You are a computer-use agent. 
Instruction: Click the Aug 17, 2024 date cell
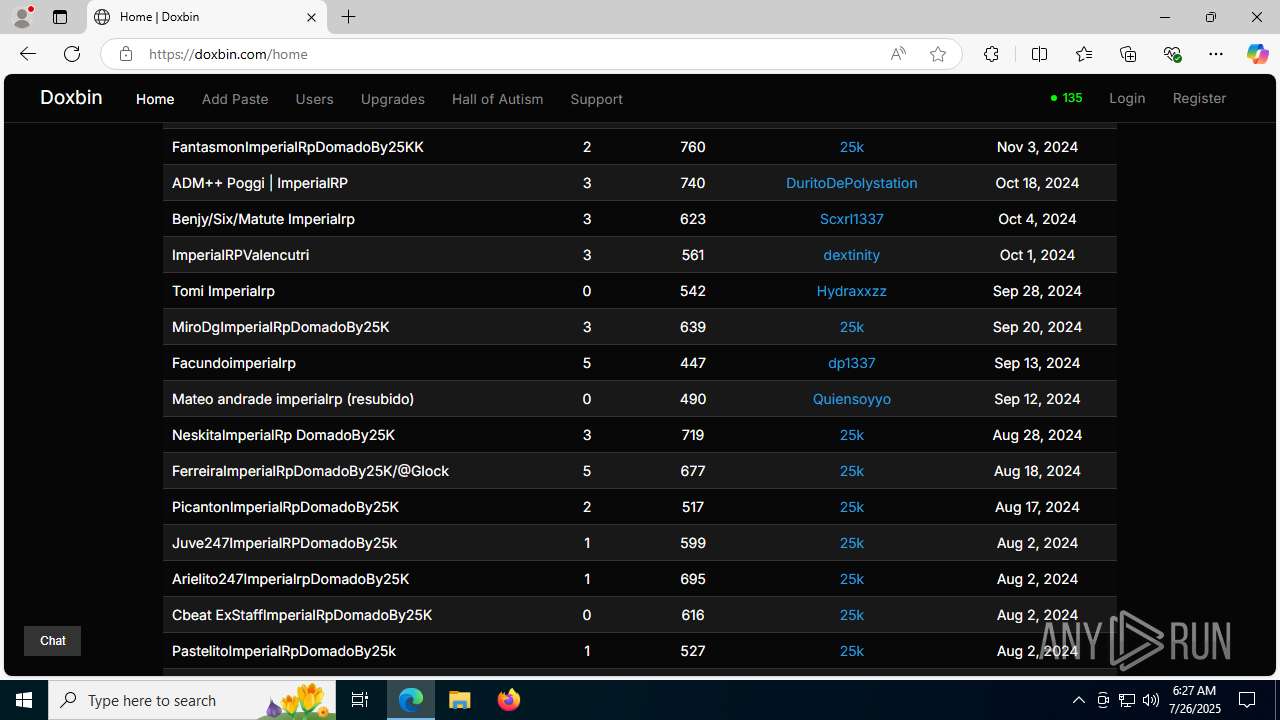[x=1037, y=507]
